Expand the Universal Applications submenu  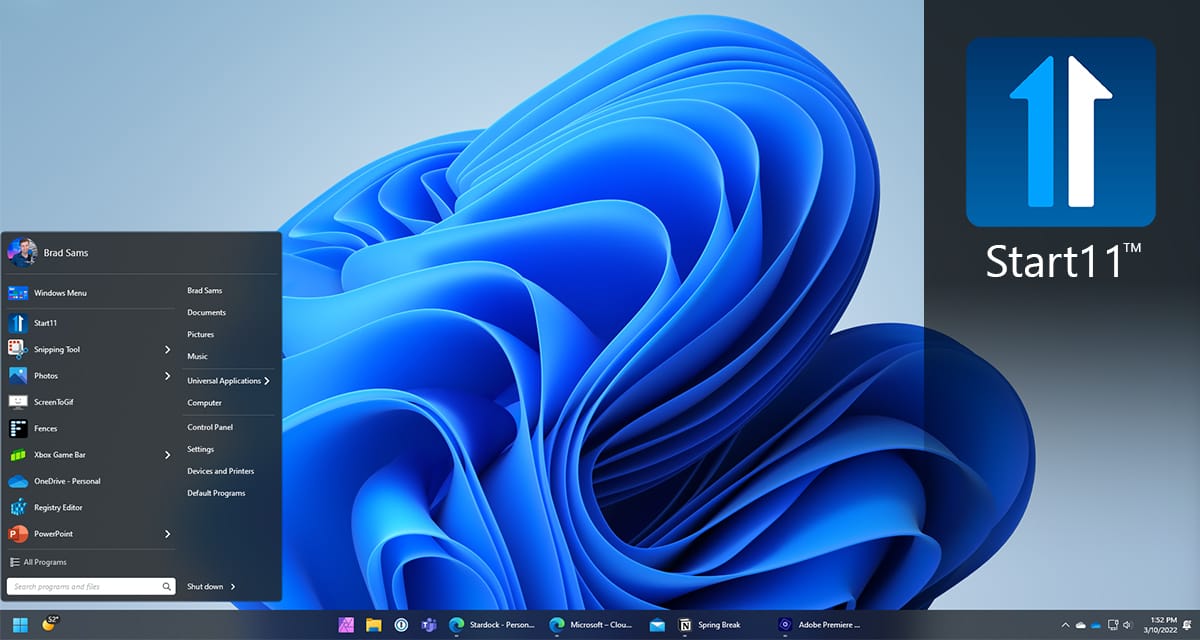228,381
